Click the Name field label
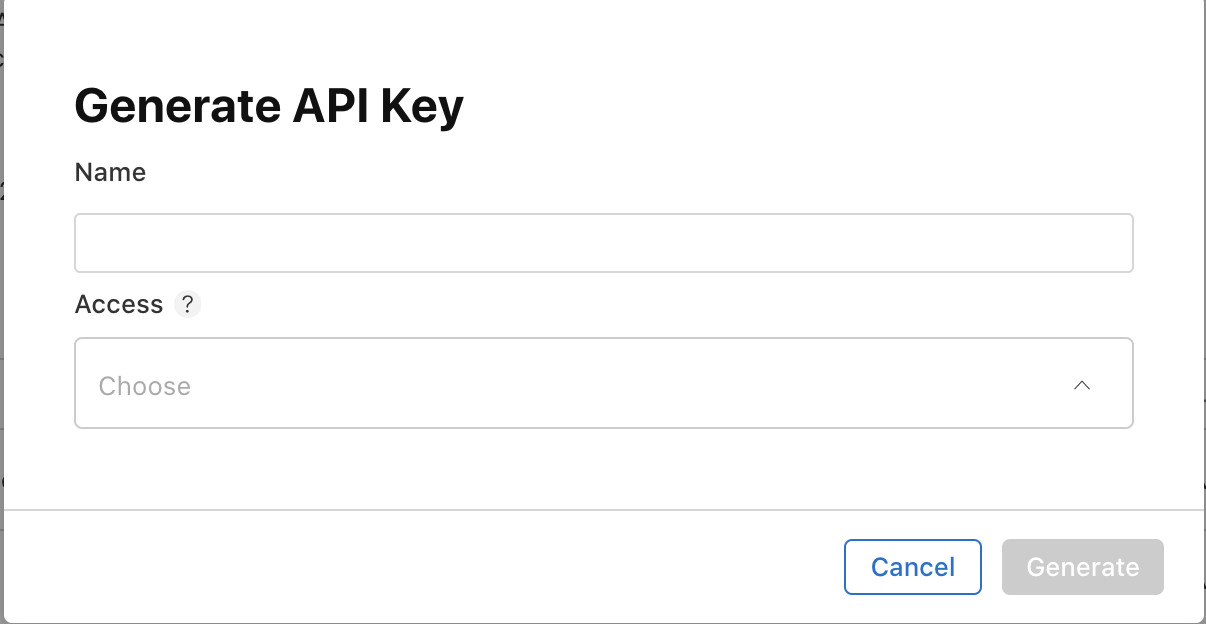The height and width of the screenshot is (624, 1206). [x=110, y=172]
